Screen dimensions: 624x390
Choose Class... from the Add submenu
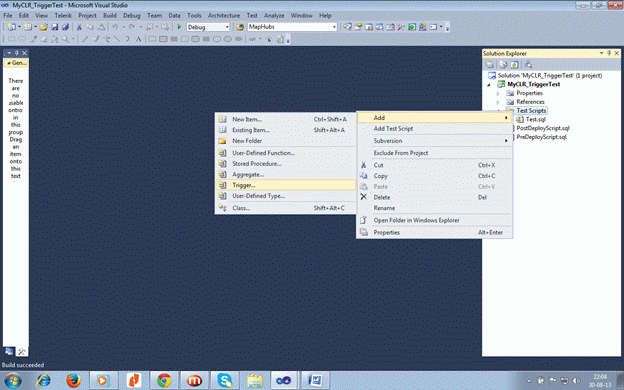(x=285, y=208)
